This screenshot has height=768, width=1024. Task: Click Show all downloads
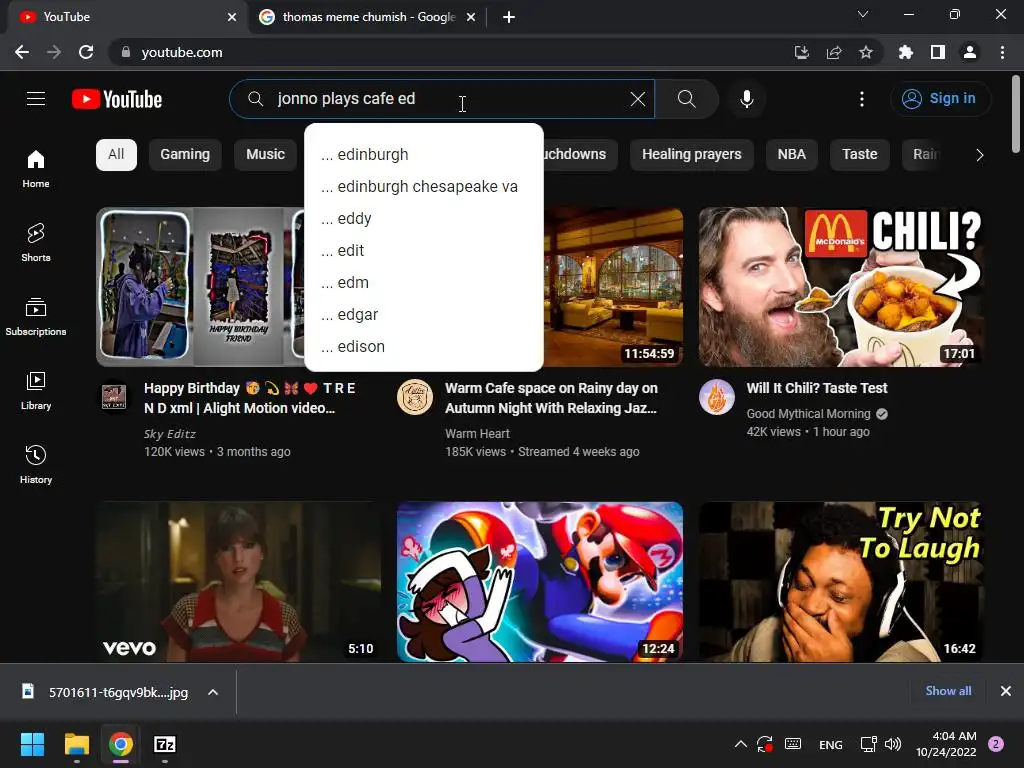tap(948, 691)
